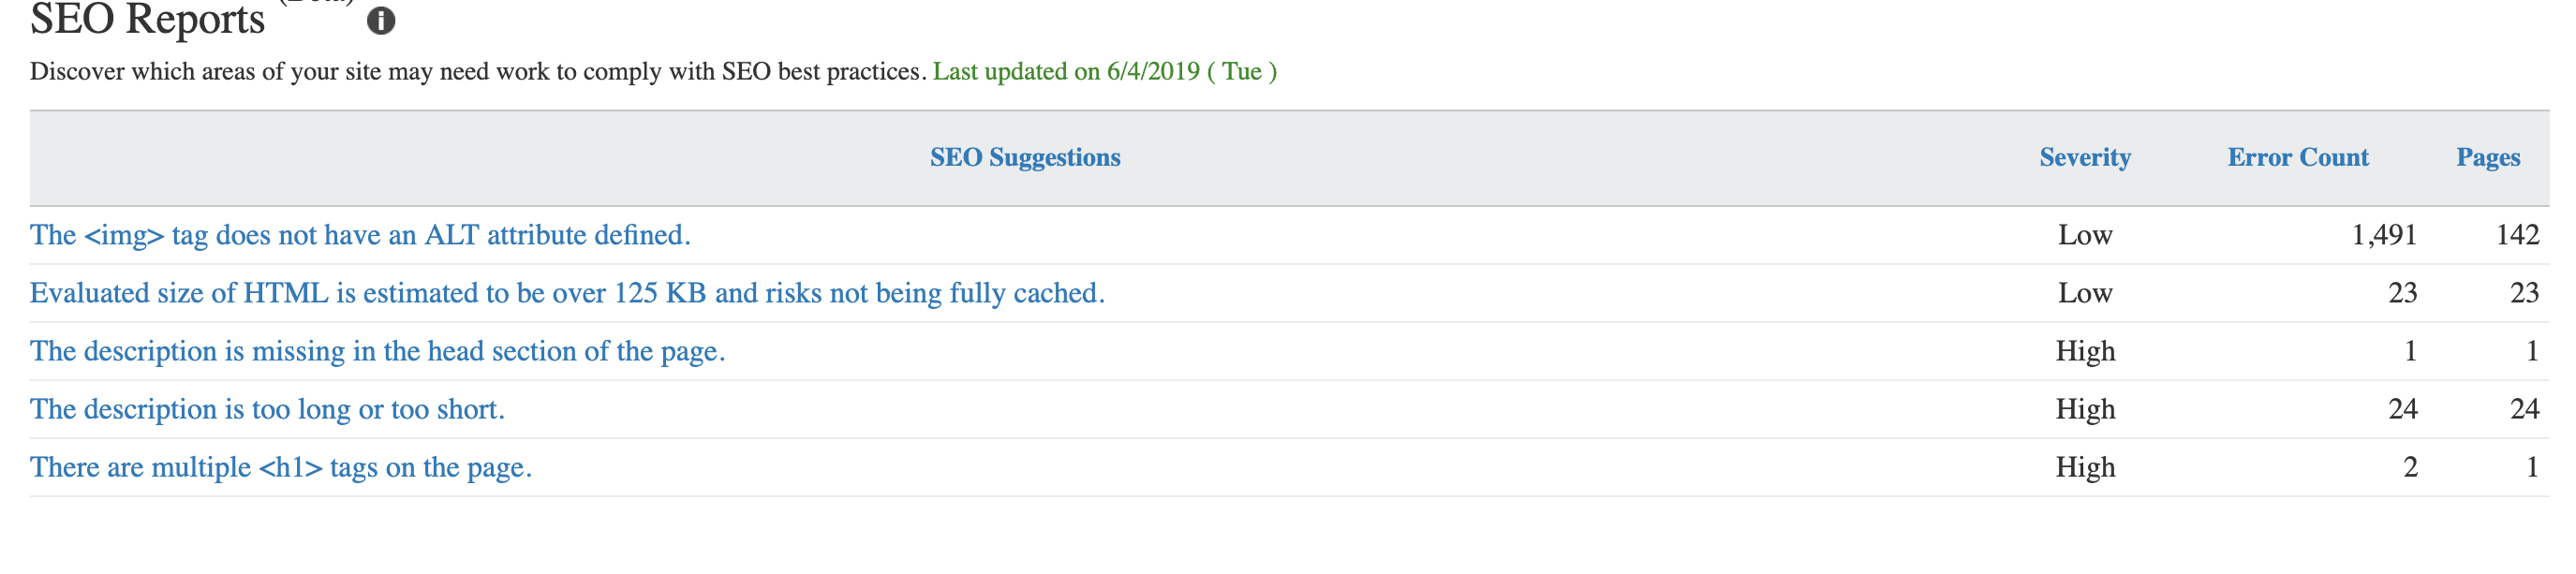This screenshot has width=2576, height=574.
Task: Click error count 2 in multiple h1 row
Action: (2410, 467)
